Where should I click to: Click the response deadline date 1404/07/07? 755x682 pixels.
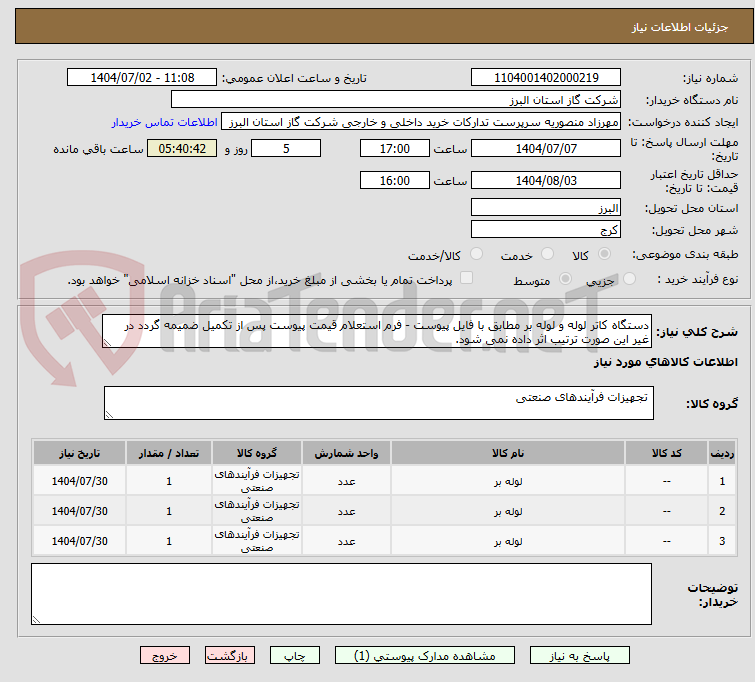(546, 148)
